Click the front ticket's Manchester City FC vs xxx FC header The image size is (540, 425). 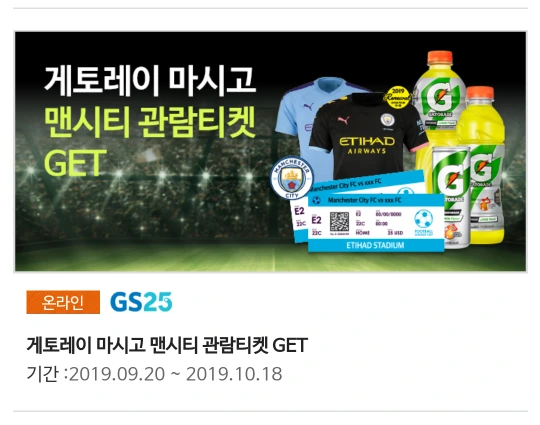(364, 200)
